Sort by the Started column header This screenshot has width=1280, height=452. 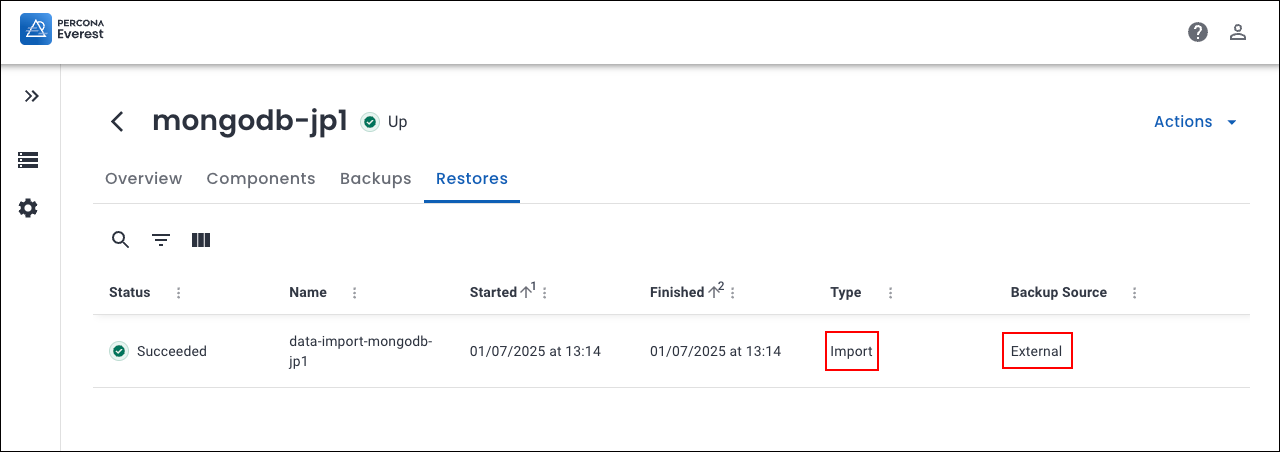494,293
